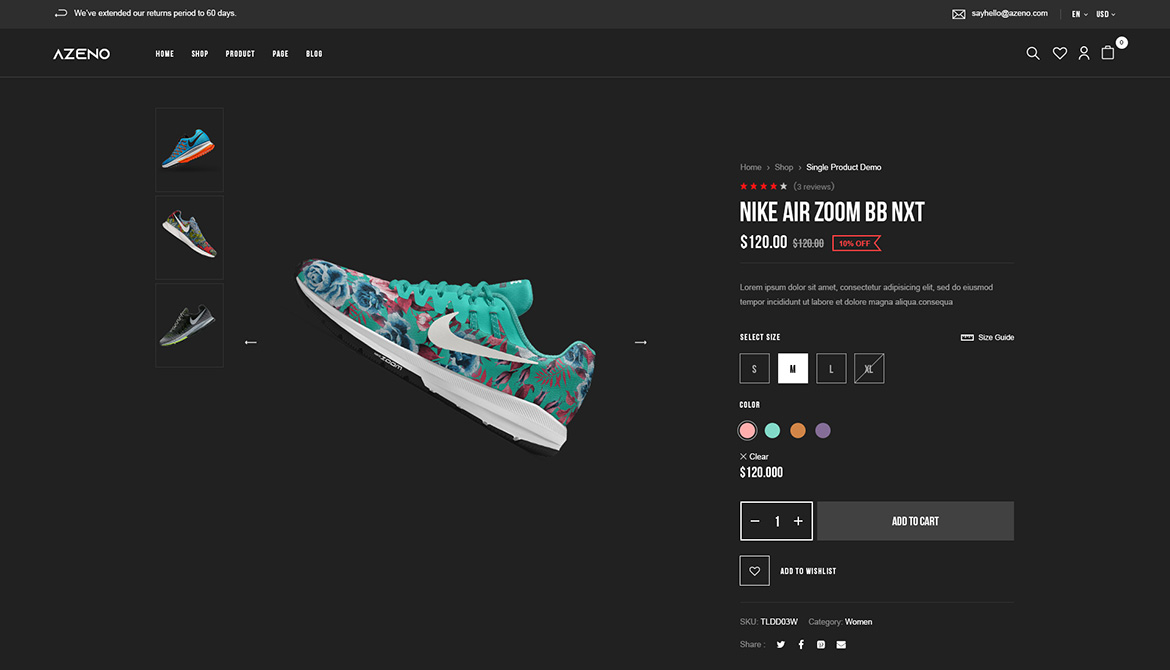Screen dimensions: 1170x670
Task: Decrease quantity with minus button
Action: coord(755,521)
